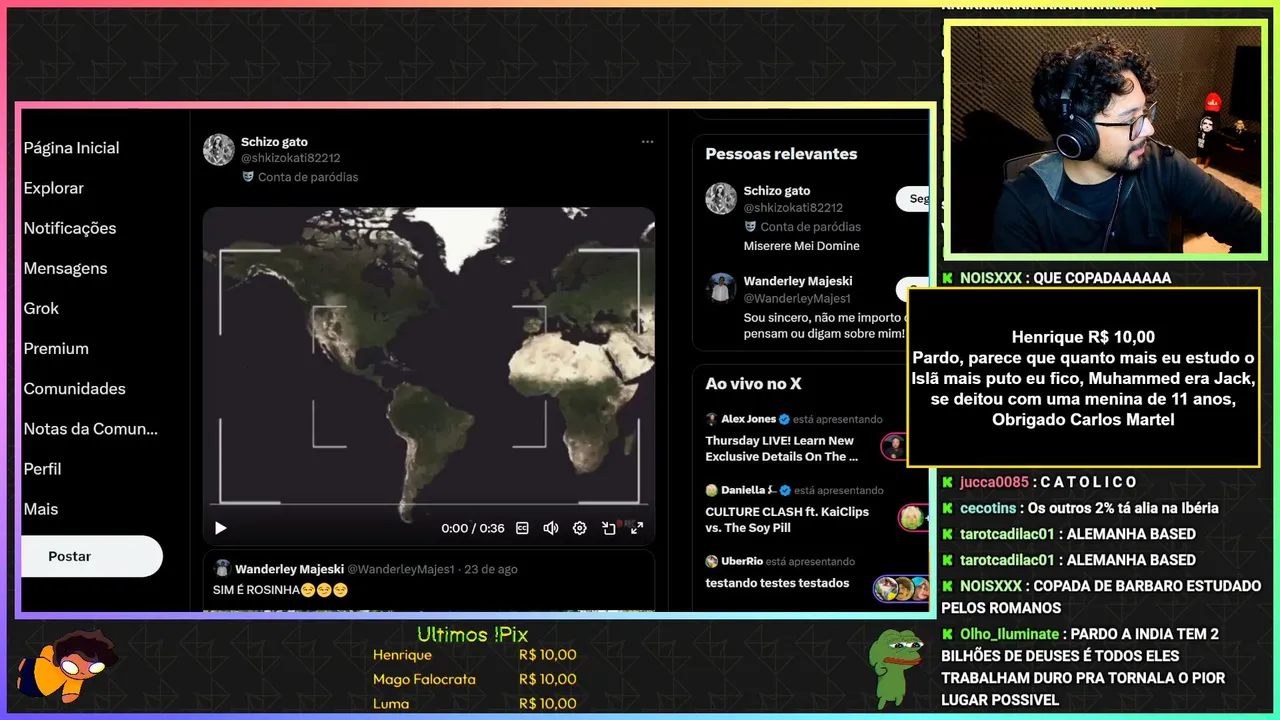The height and width of the screenshot is (720, 1280).
Task: Click the orange cartoon mascot overlay
Action: pos(66,665)
